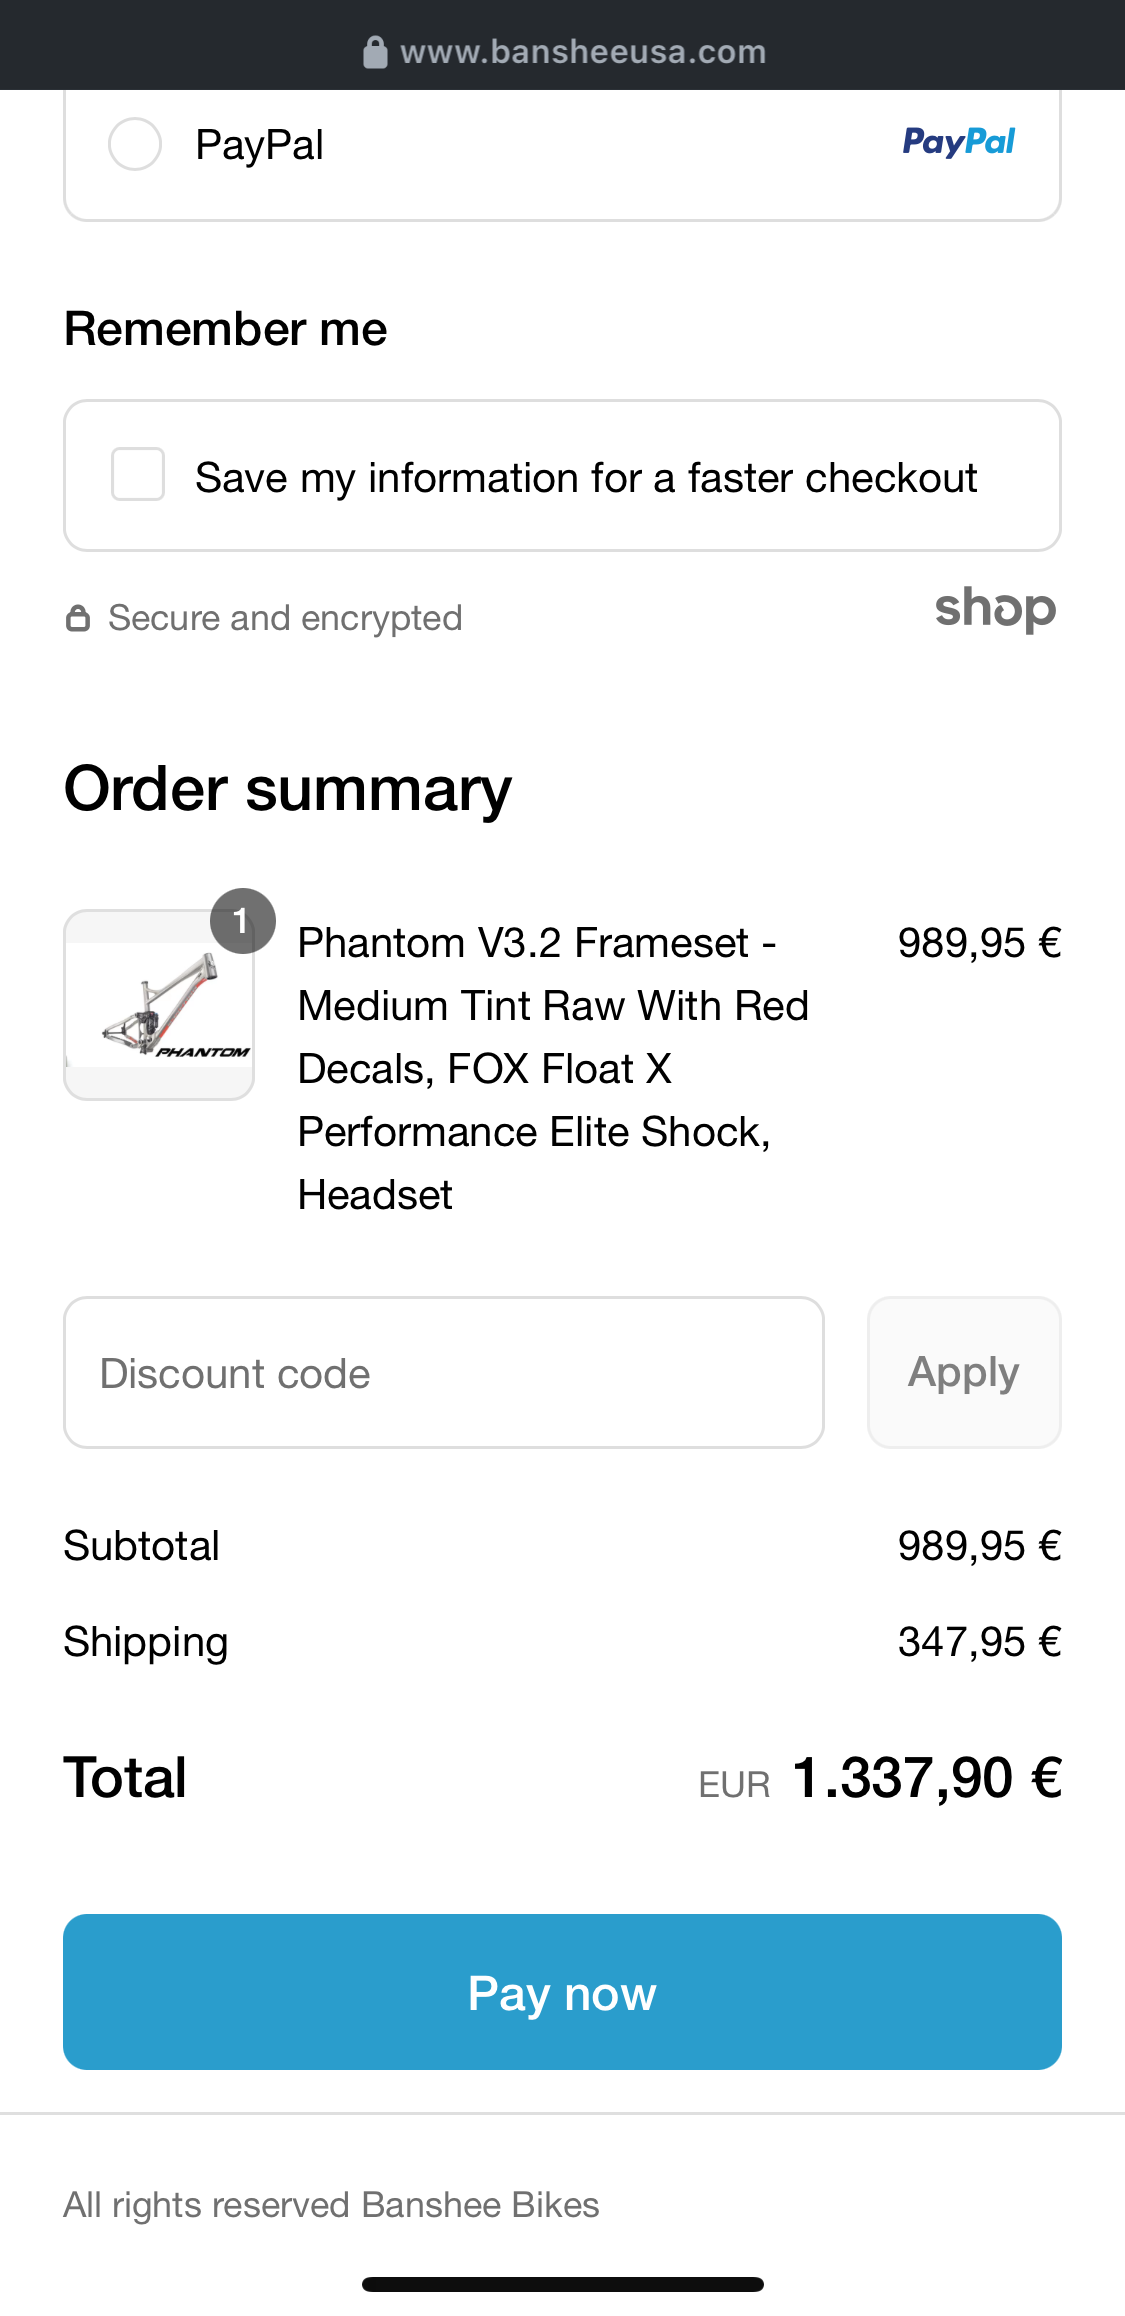Image resolution: width=1125 pixels, height=2316 pixels.
Task: Open the Phantom frameset product thumbnail
Action: (159, 1006)
